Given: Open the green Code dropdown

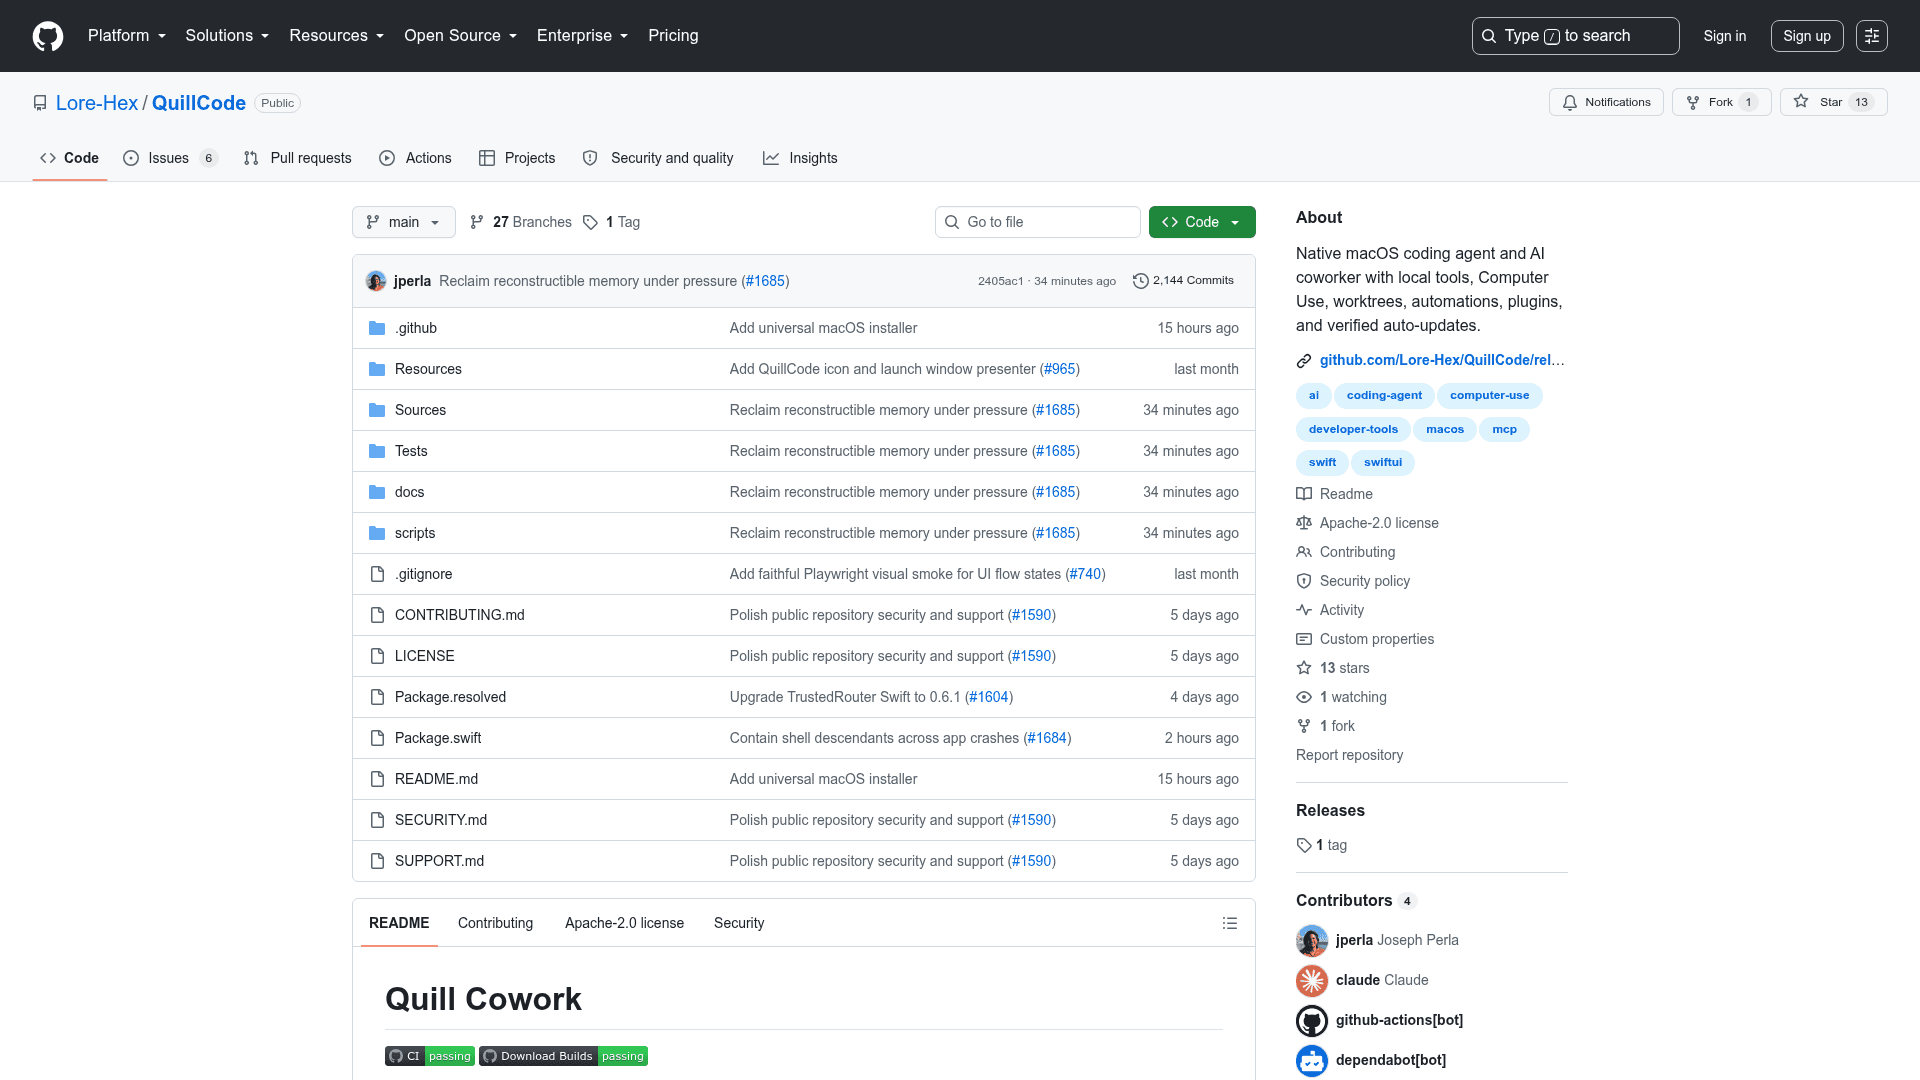Looking at the screenshot, I should coord(1202,222).
